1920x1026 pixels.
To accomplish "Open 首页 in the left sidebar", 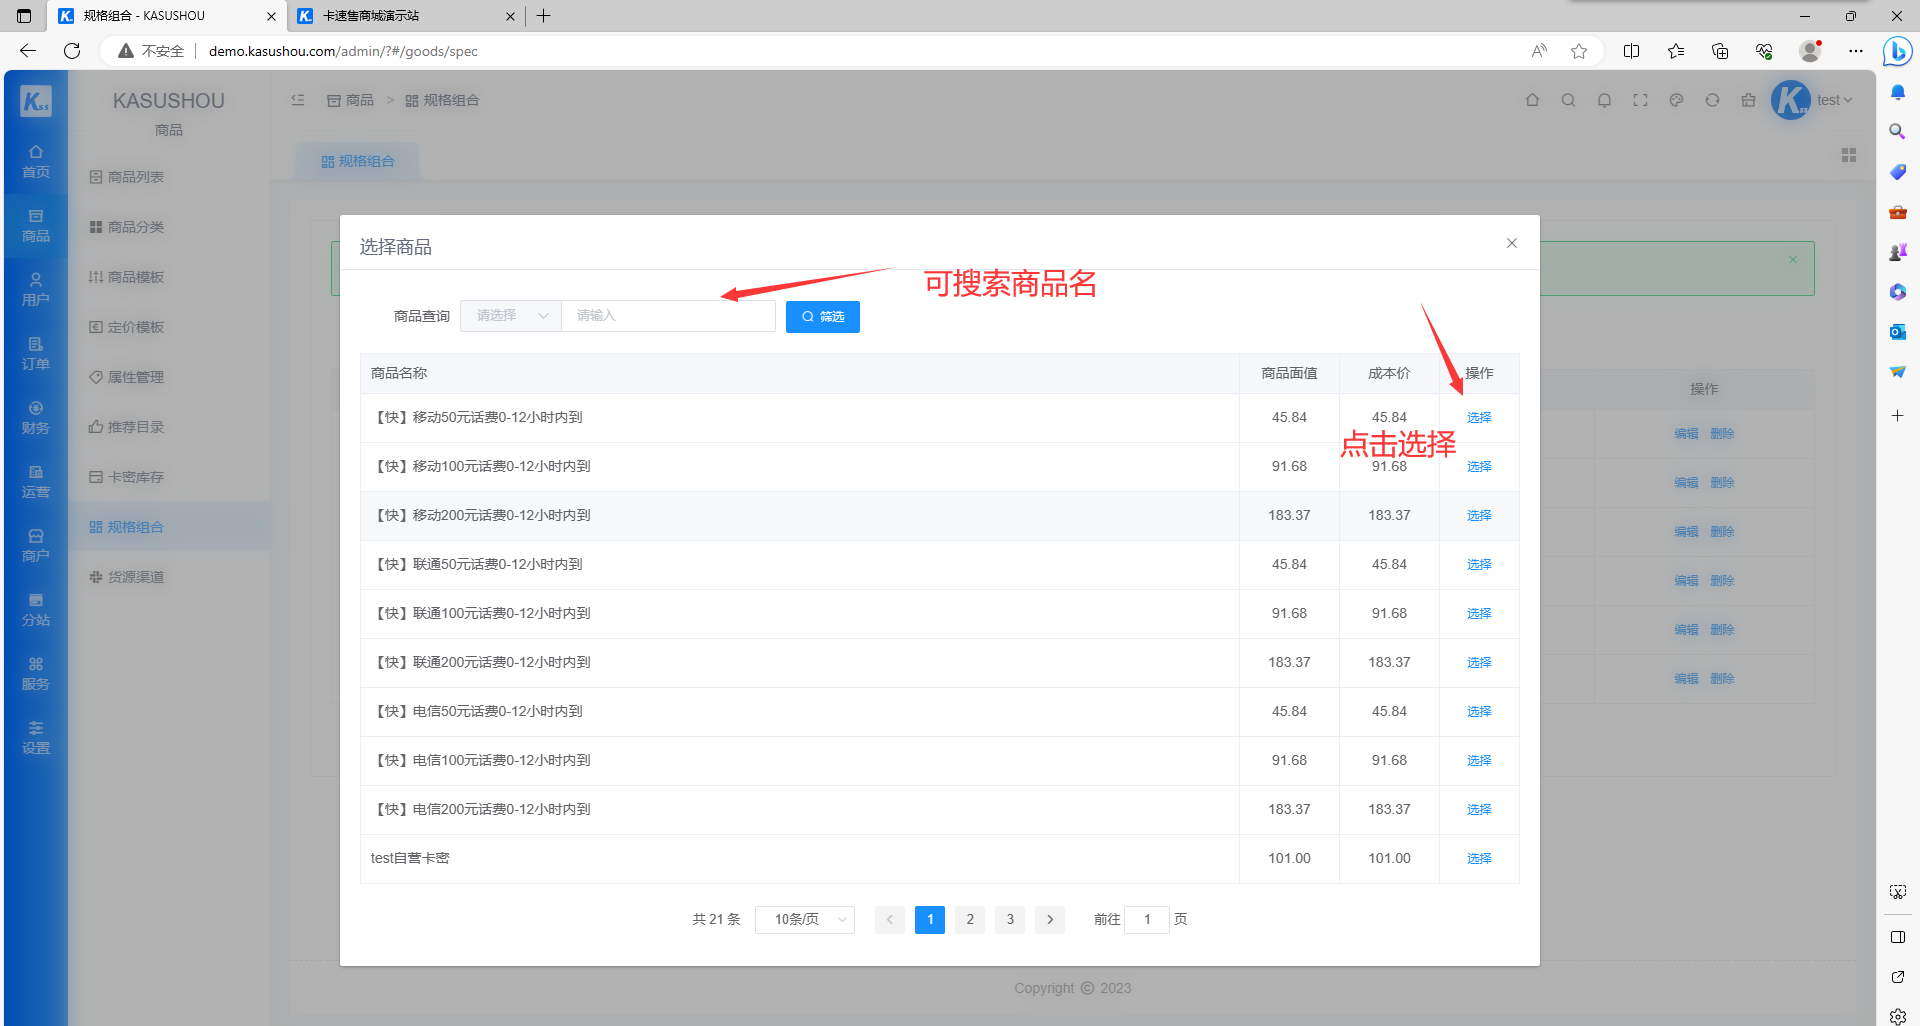I will [x=36, y=161].
